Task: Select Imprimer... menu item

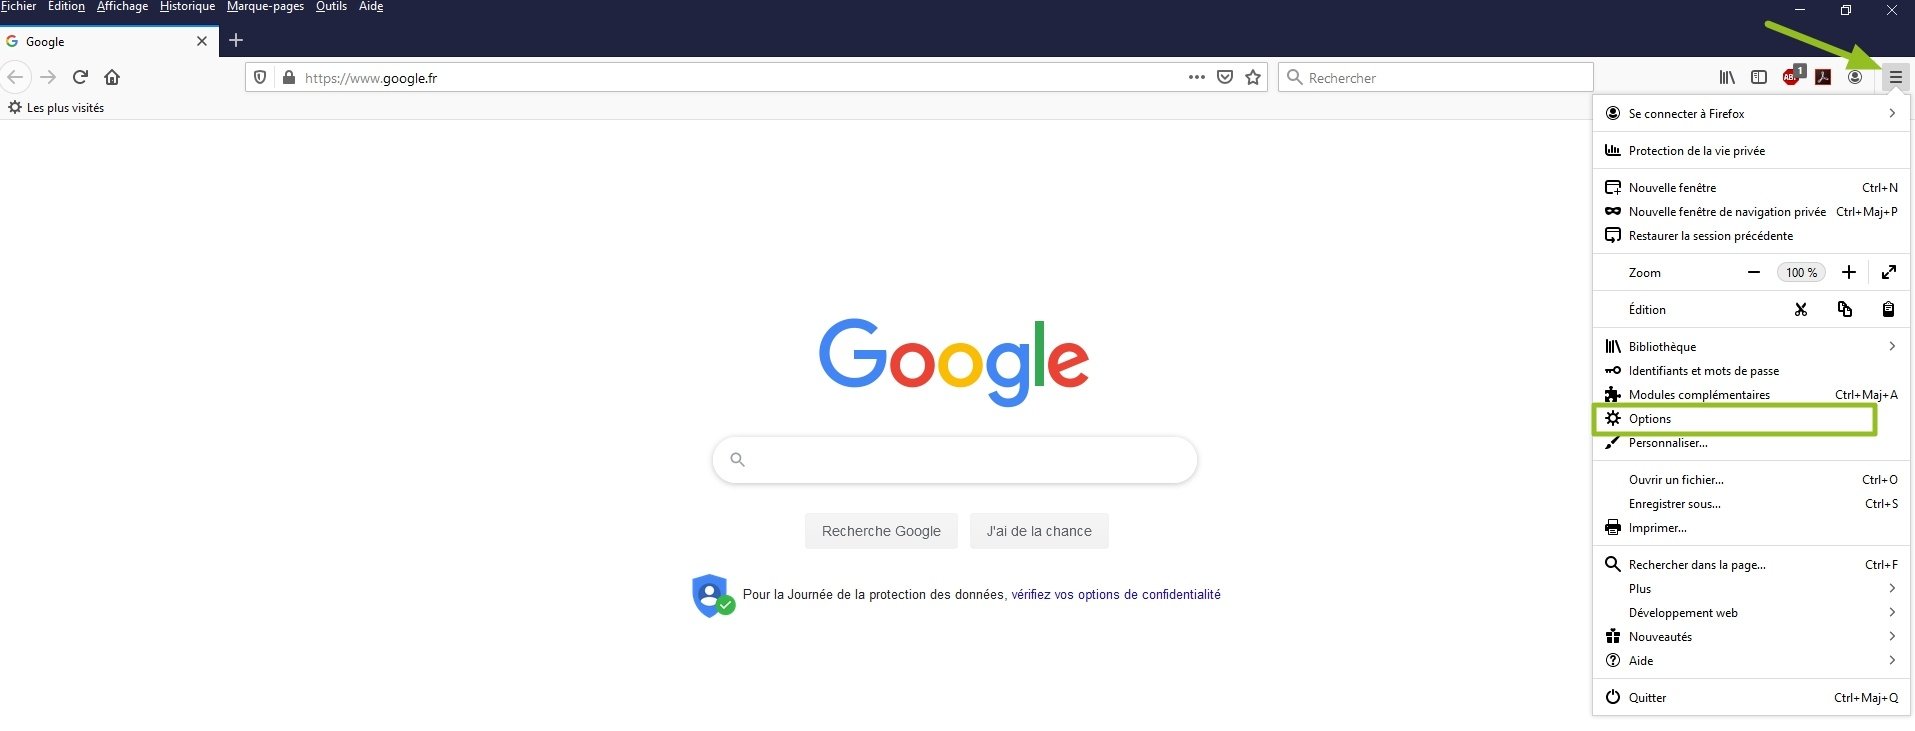Action: point(1751,527)
